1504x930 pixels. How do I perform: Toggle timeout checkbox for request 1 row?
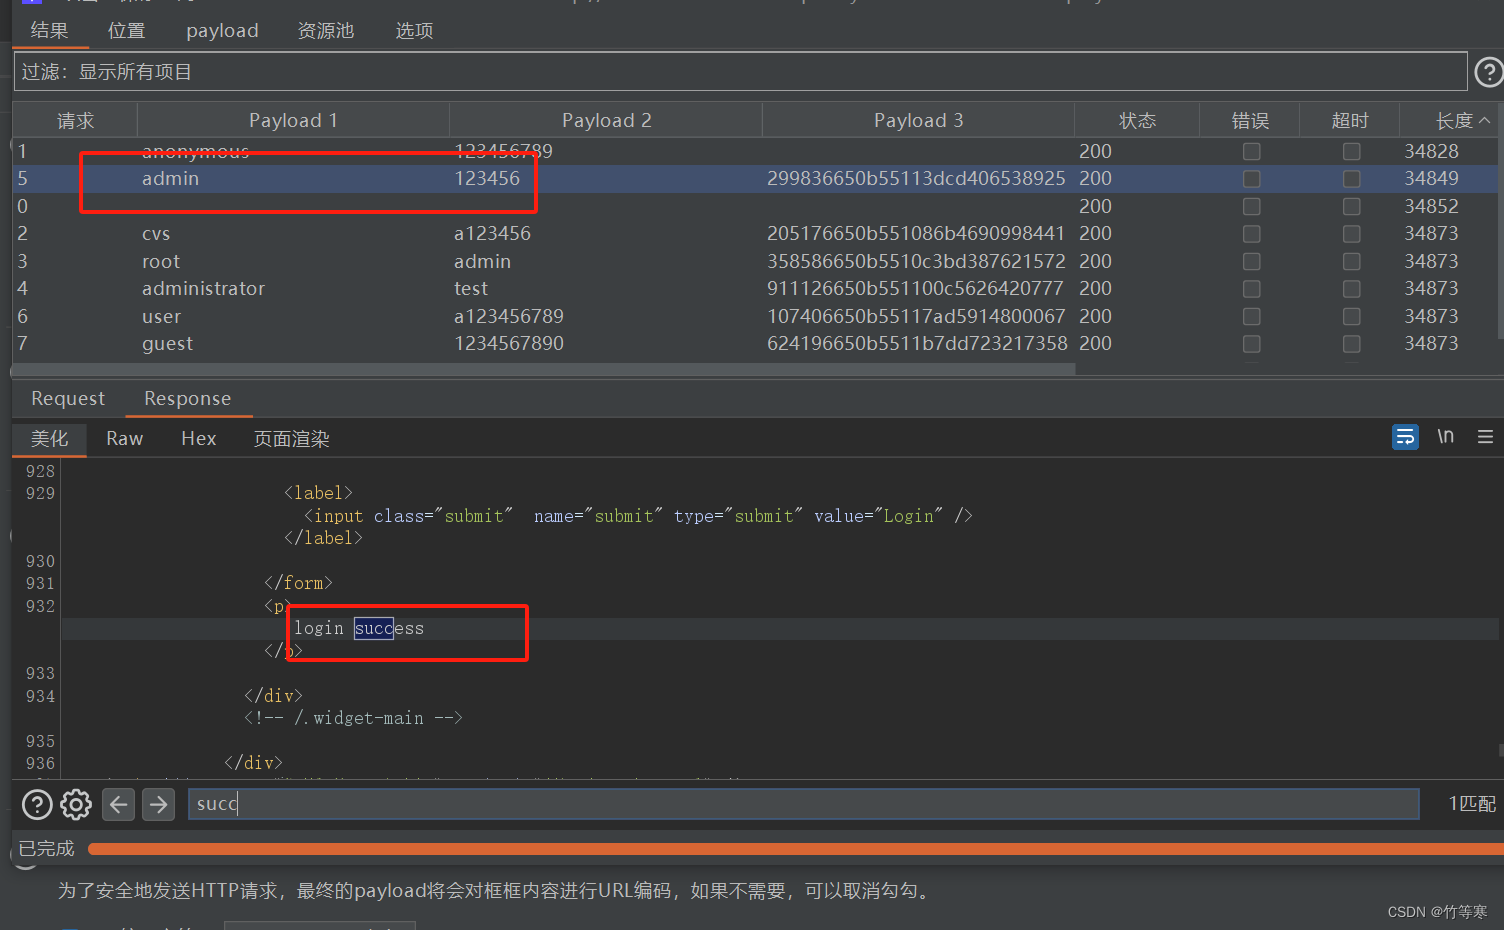point(1351,151)
